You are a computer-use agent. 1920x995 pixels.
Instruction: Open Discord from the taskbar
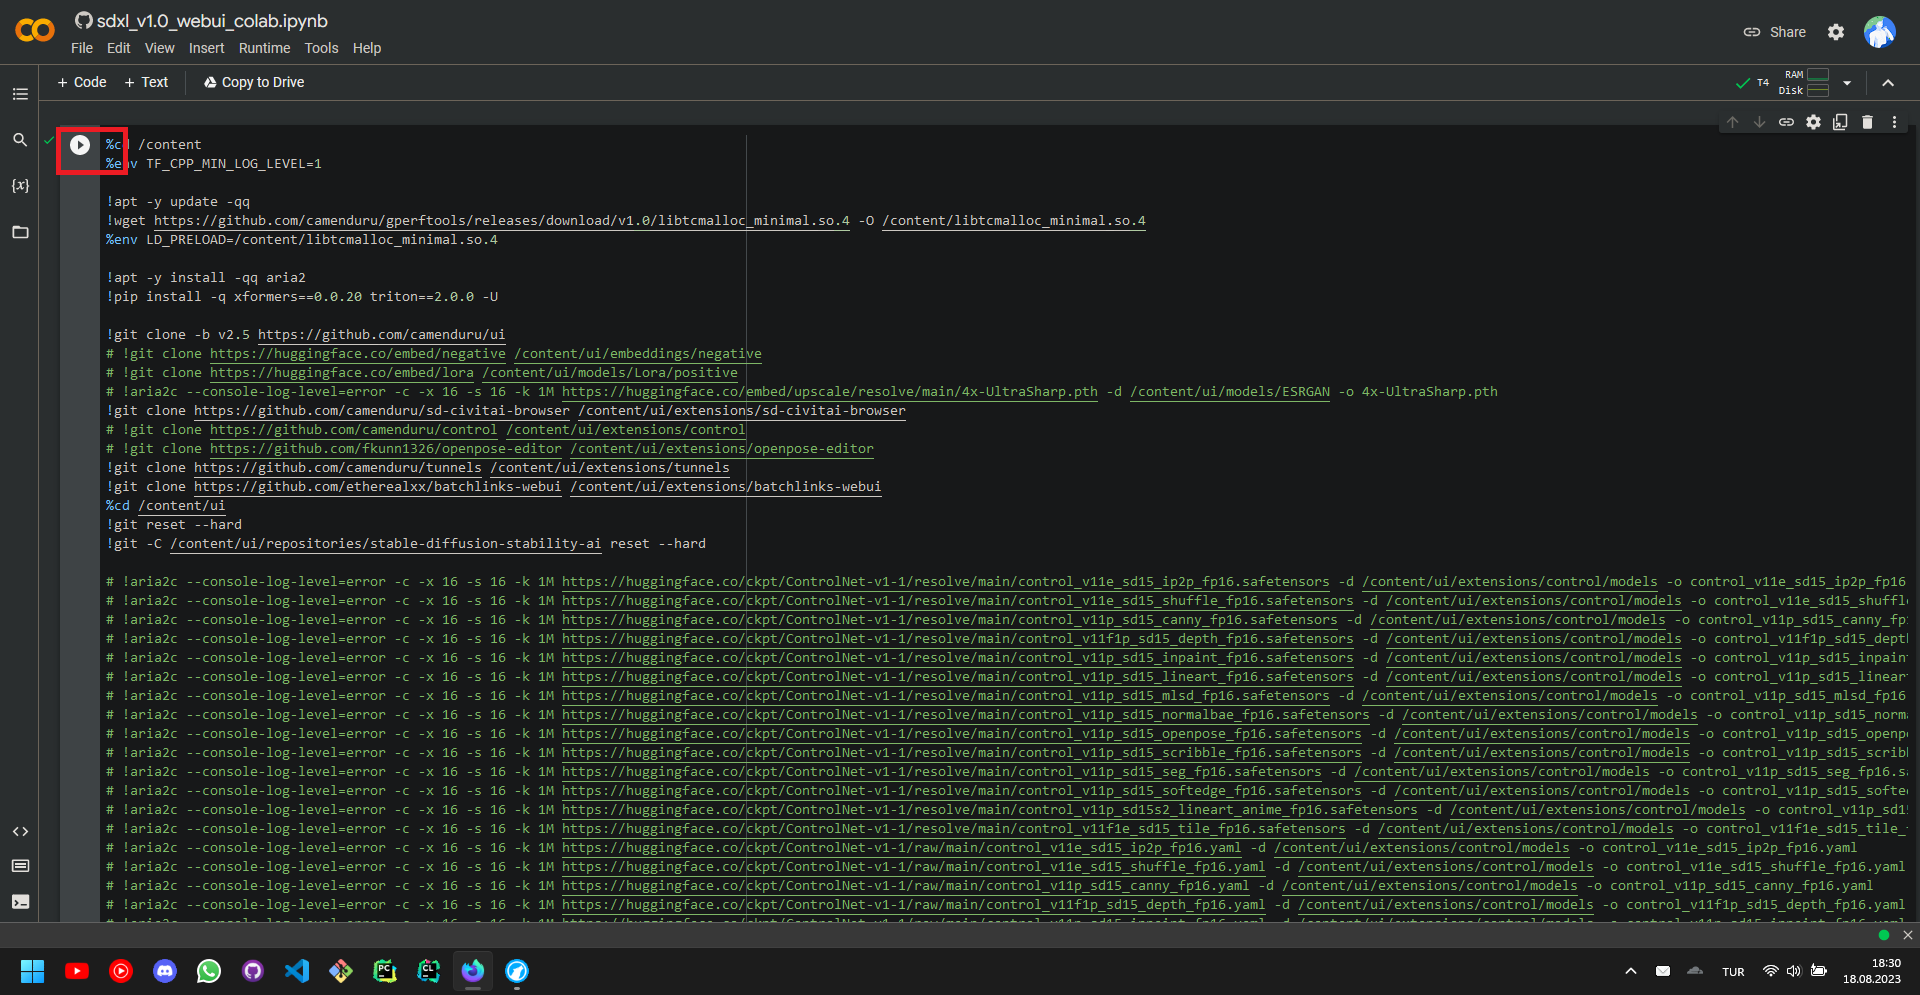click(x=165, y=971)
